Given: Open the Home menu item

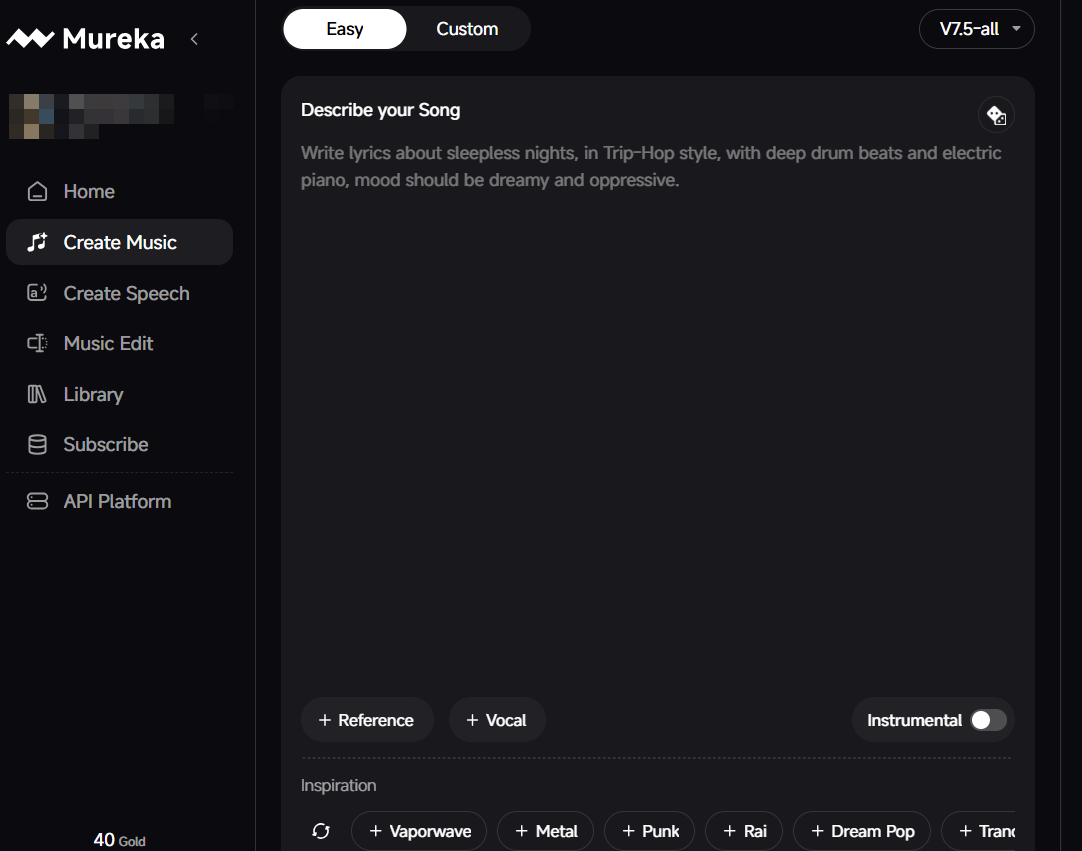Looking at the screenshot, I should [x=119, y=191].
